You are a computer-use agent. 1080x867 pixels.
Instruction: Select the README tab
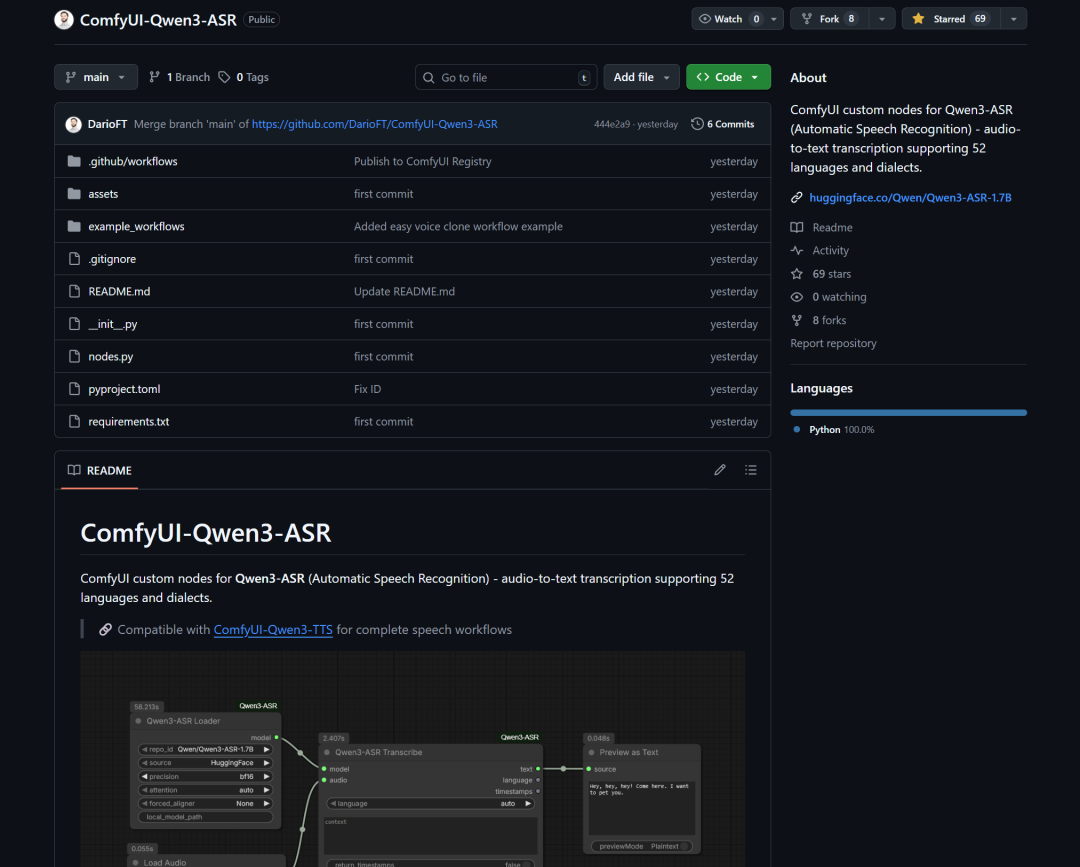[x=100, y=470]
